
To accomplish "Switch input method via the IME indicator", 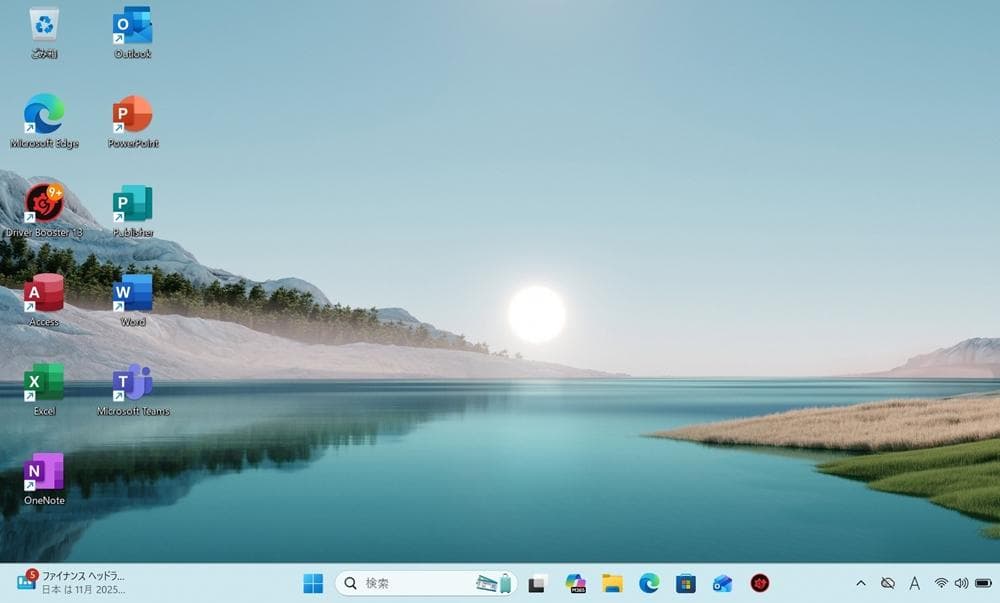I will 913,582.
